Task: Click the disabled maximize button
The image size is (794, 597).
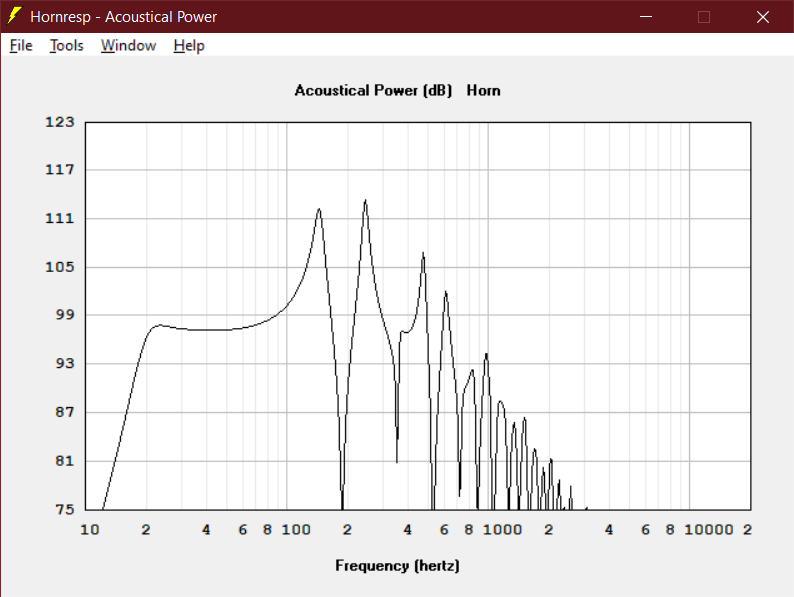Action: [704, 17]
